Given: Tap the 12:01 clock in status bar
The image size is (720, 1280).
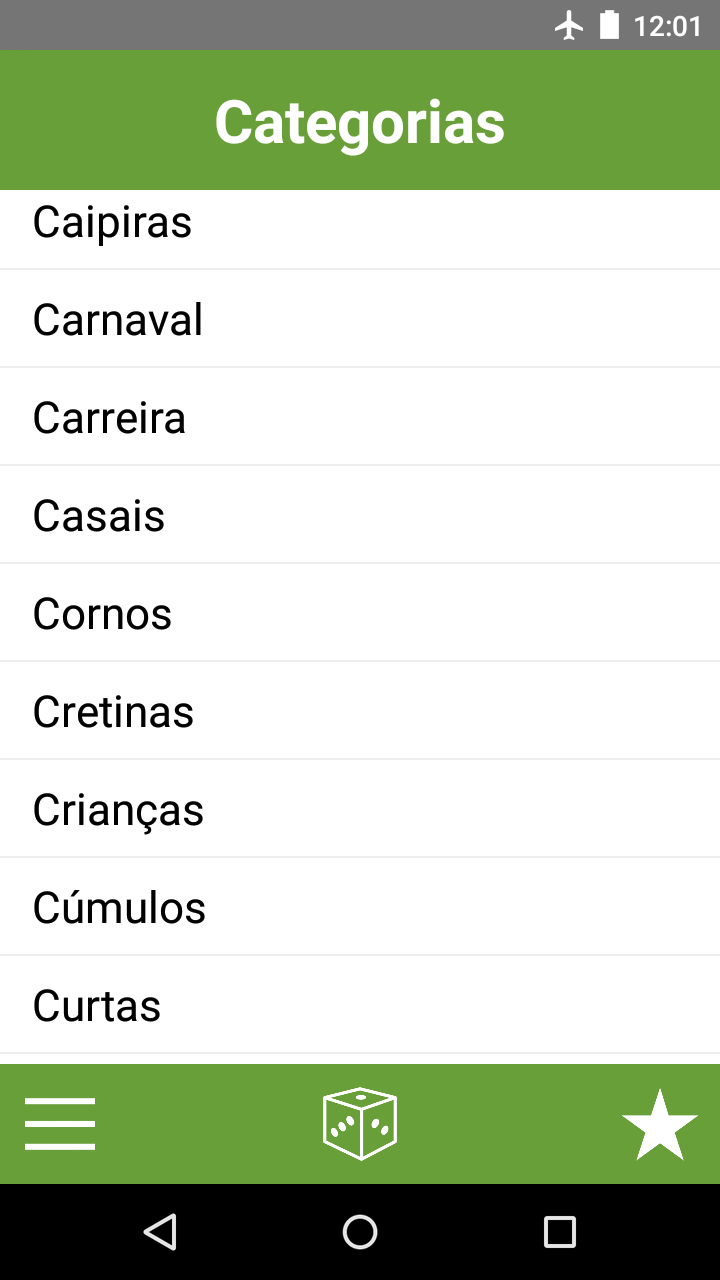Looking at the screenshot, I should click(x=668, y=26).
